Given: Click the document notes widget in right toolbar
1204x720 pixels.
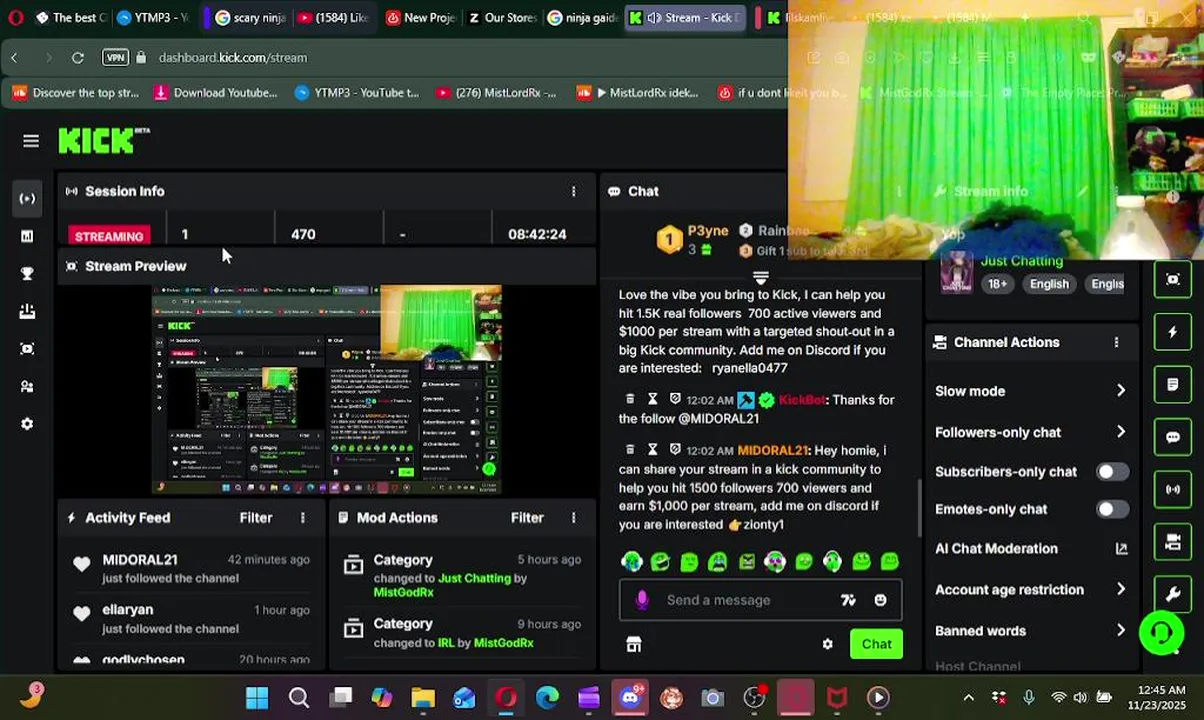Looking at the screenshot, I should [x=1173, y=385].
